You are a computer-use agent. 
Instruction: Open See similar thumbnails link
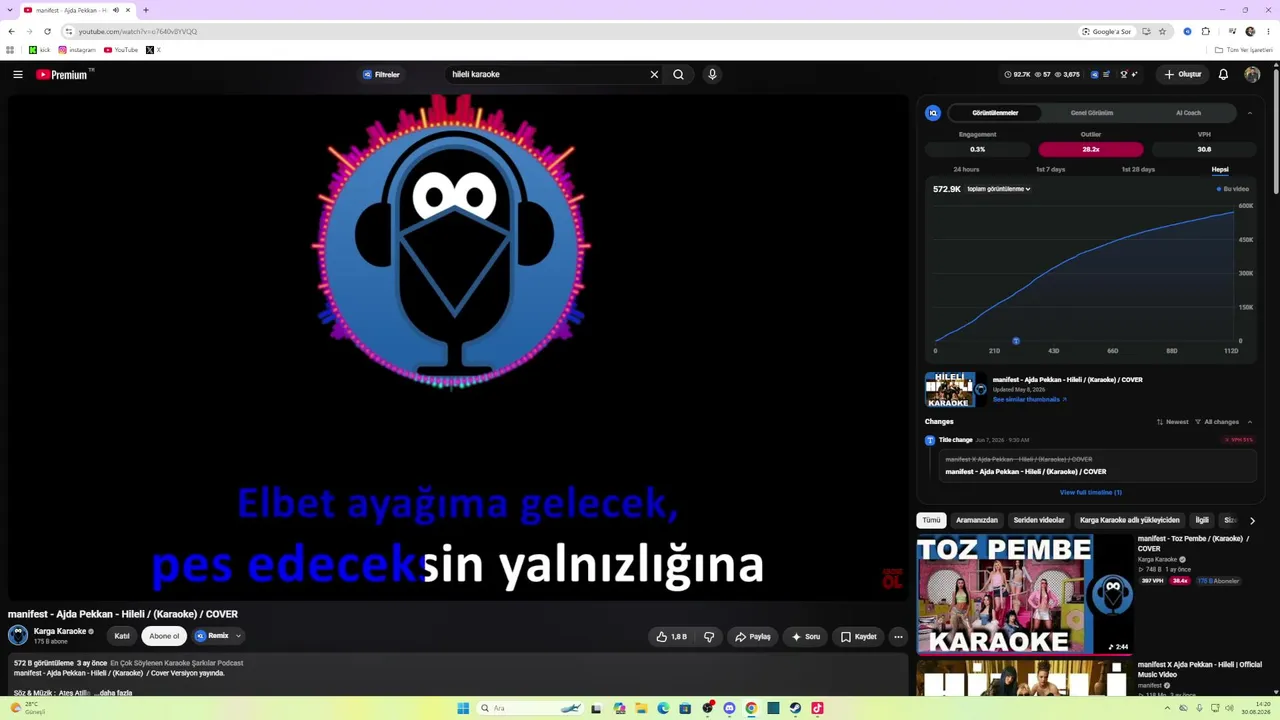pos(1030,399)
